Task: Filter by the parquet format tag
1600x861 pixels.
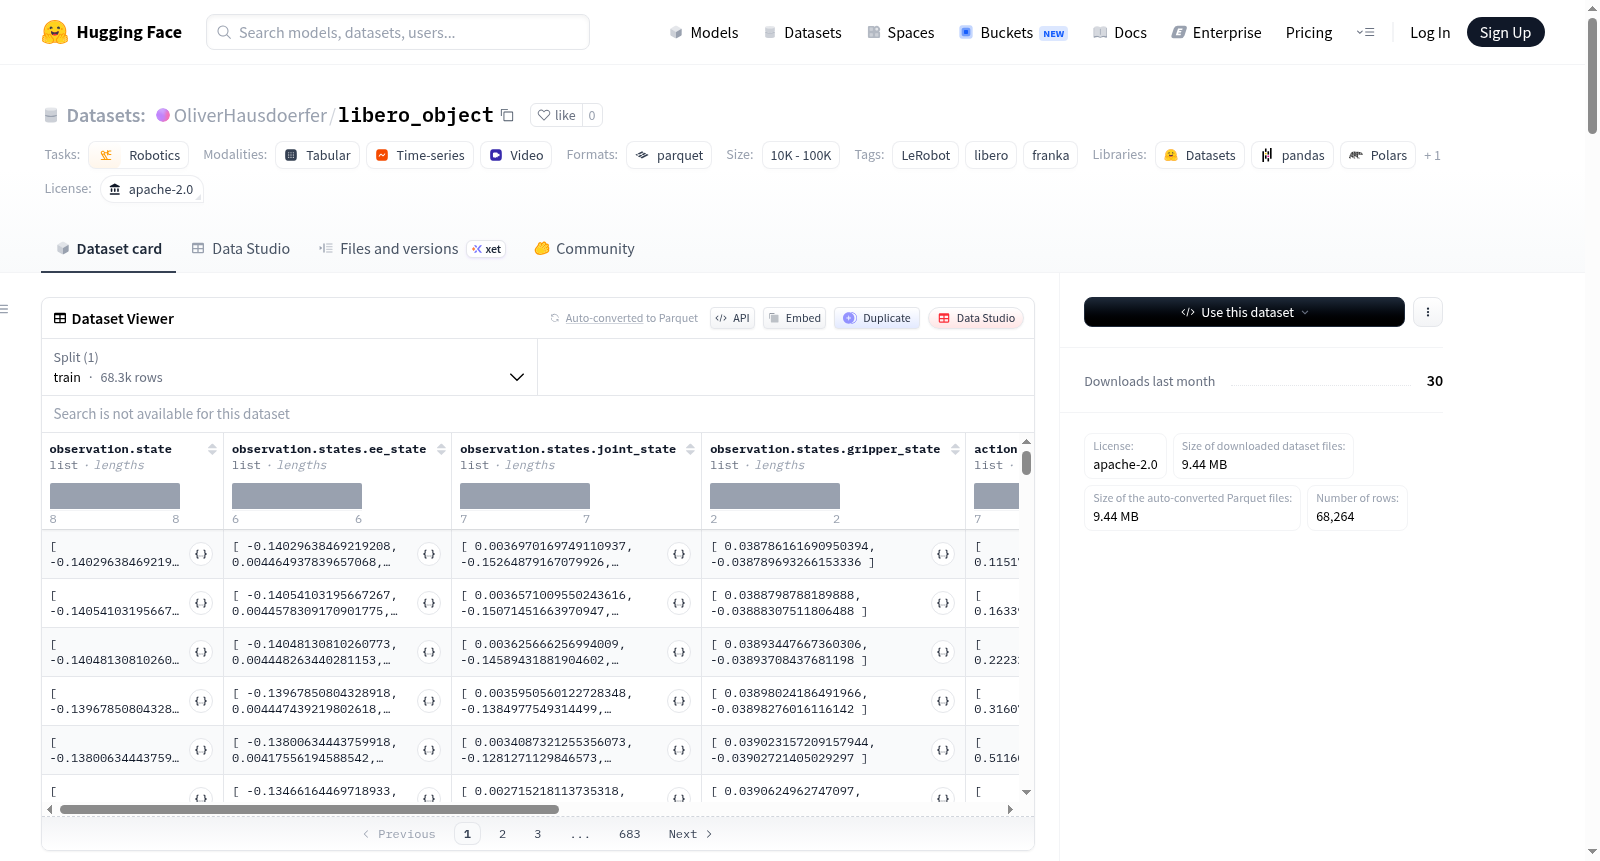Action: [669, 155]
